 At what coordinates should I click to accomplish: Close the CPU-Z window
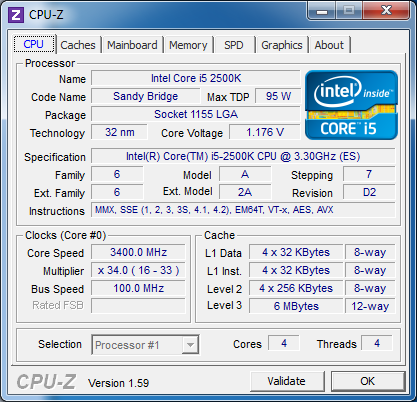click(x=386, y=11)
